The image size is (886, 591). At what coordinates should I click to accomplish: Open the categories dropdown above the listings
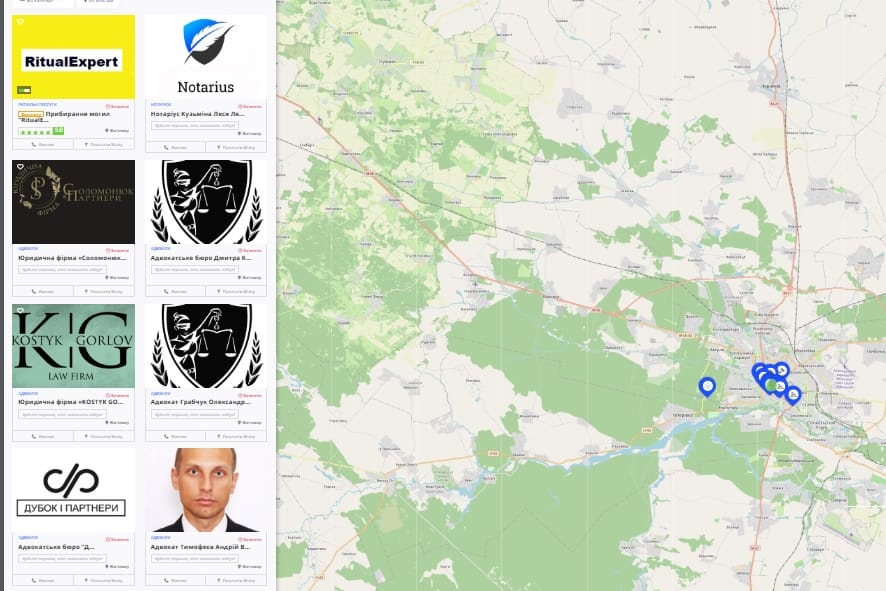(43, 2)
